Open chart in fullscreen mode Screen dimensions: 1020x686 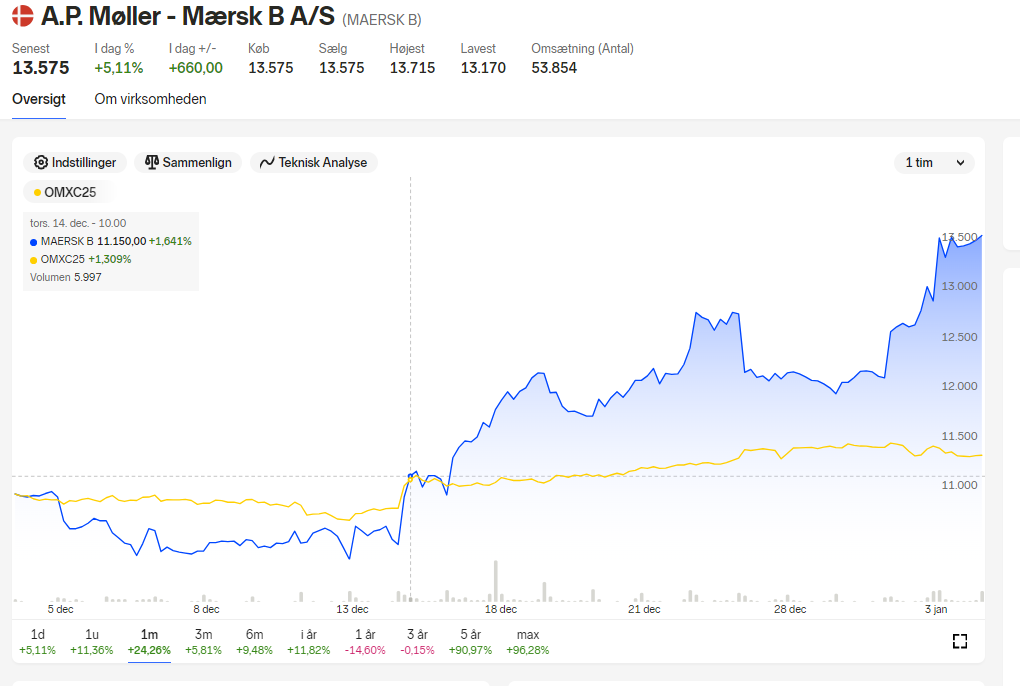960,641
